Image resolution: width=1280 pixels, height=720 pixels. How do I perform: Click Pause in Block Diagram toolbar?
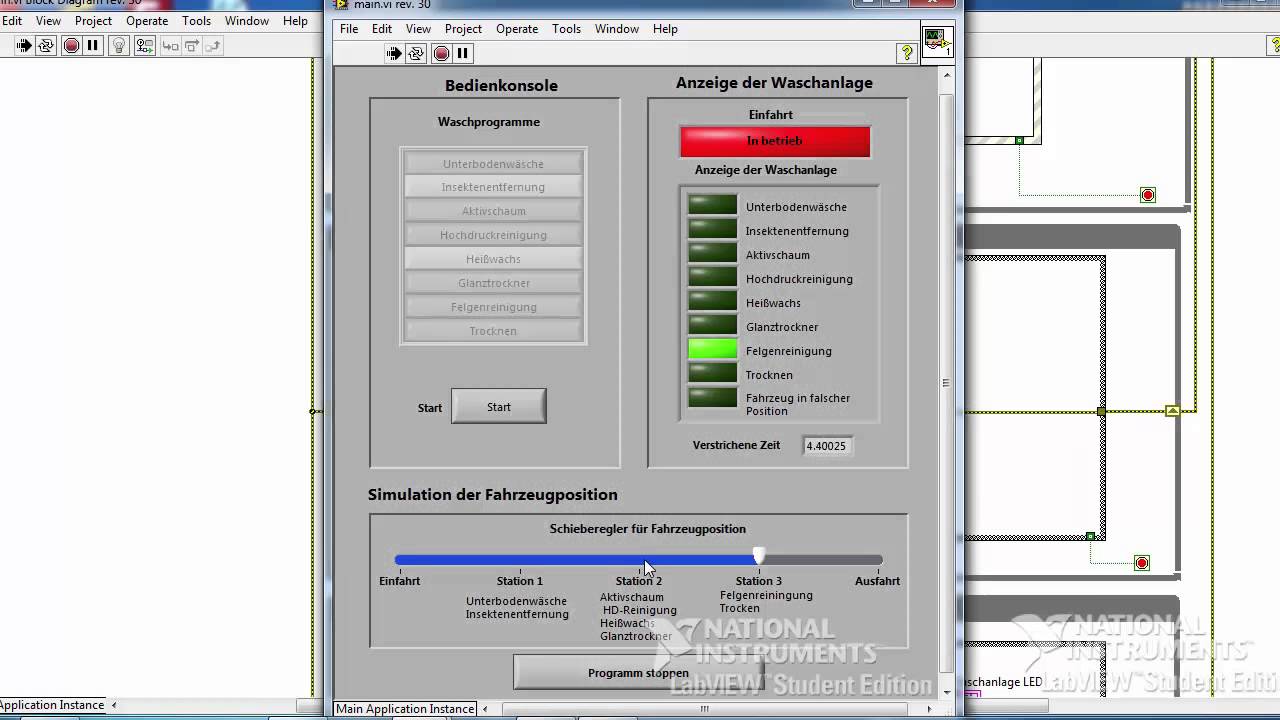pyautogui.click(x=93, y=45)
